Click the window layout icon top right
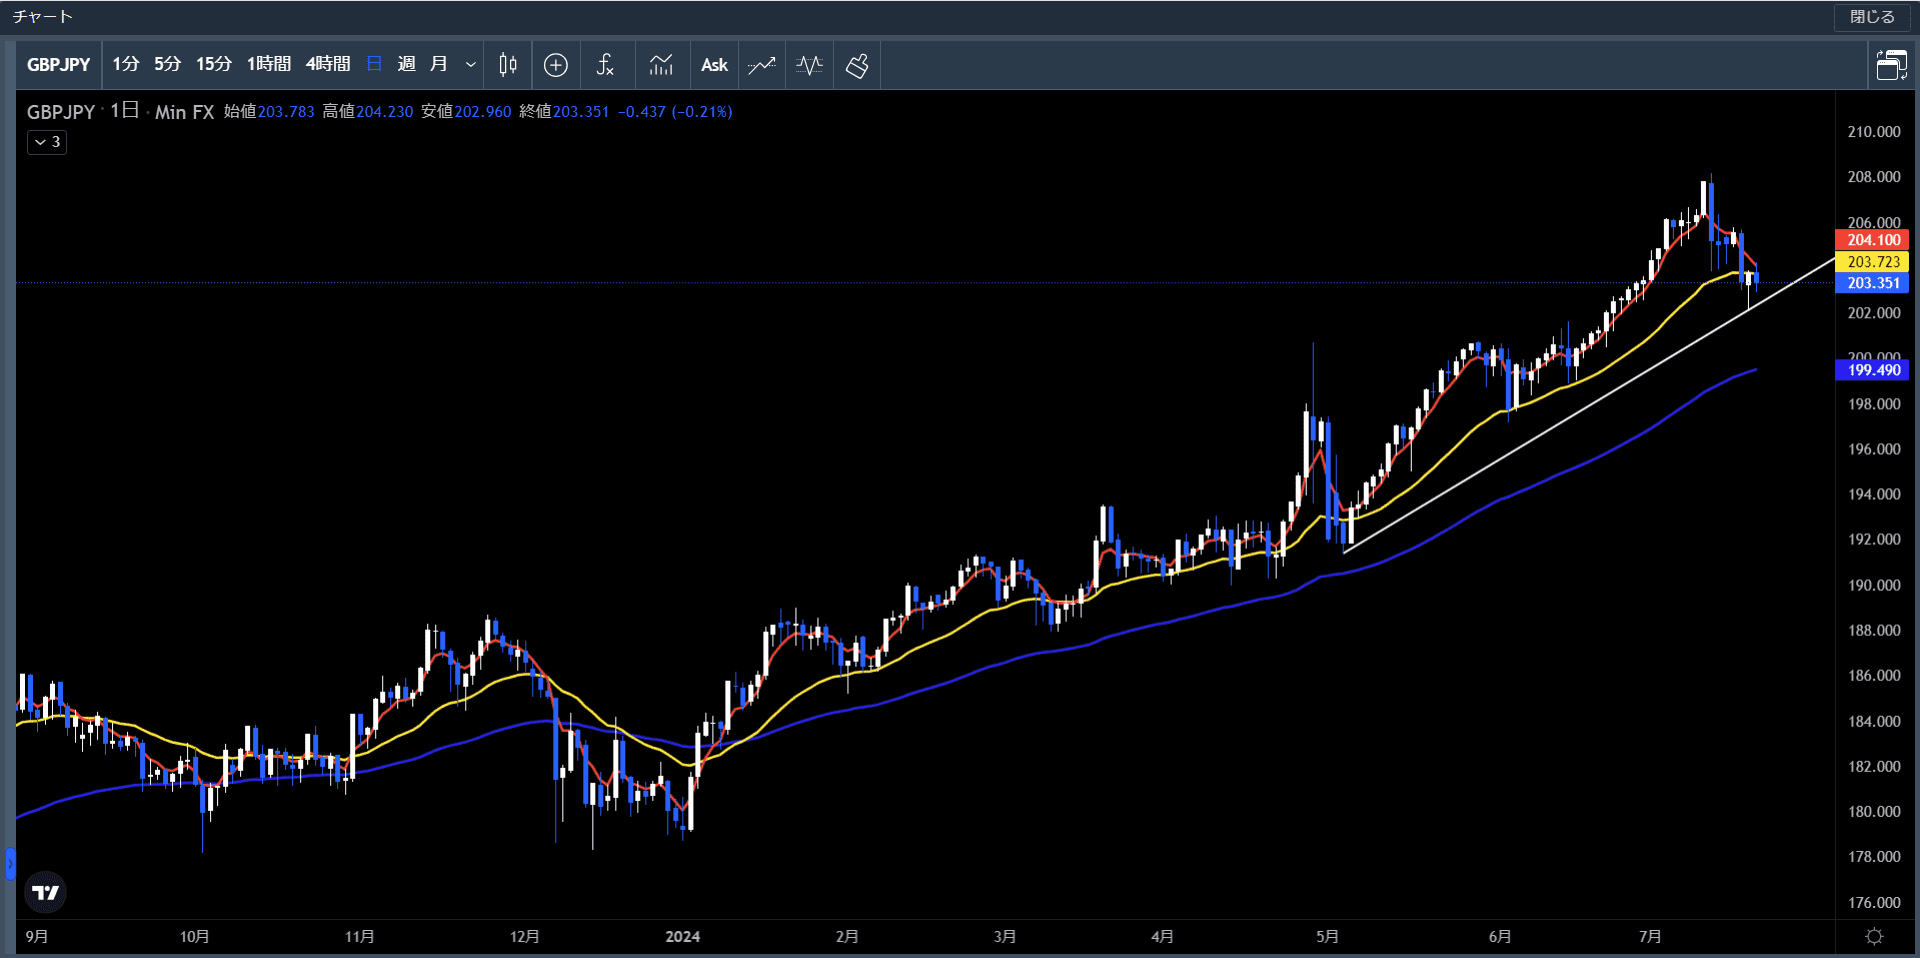Image resolution: width=1920 pixels, height=958 pixels. 1891,65
